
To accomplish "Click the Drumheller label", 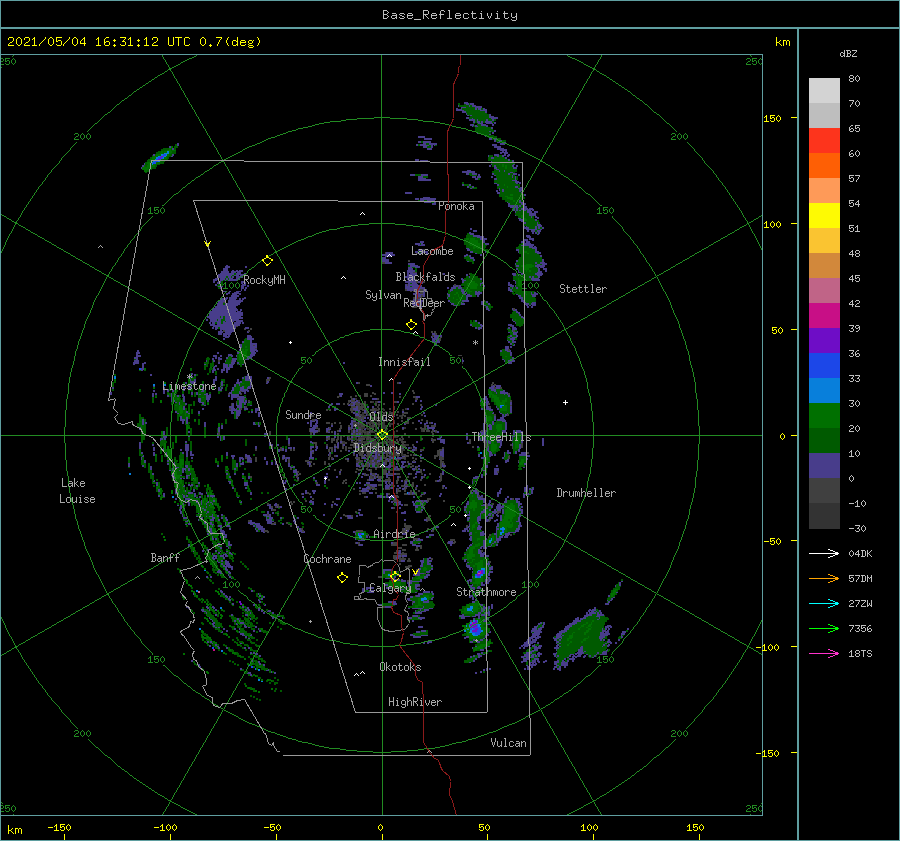I will tap(586, 493).
